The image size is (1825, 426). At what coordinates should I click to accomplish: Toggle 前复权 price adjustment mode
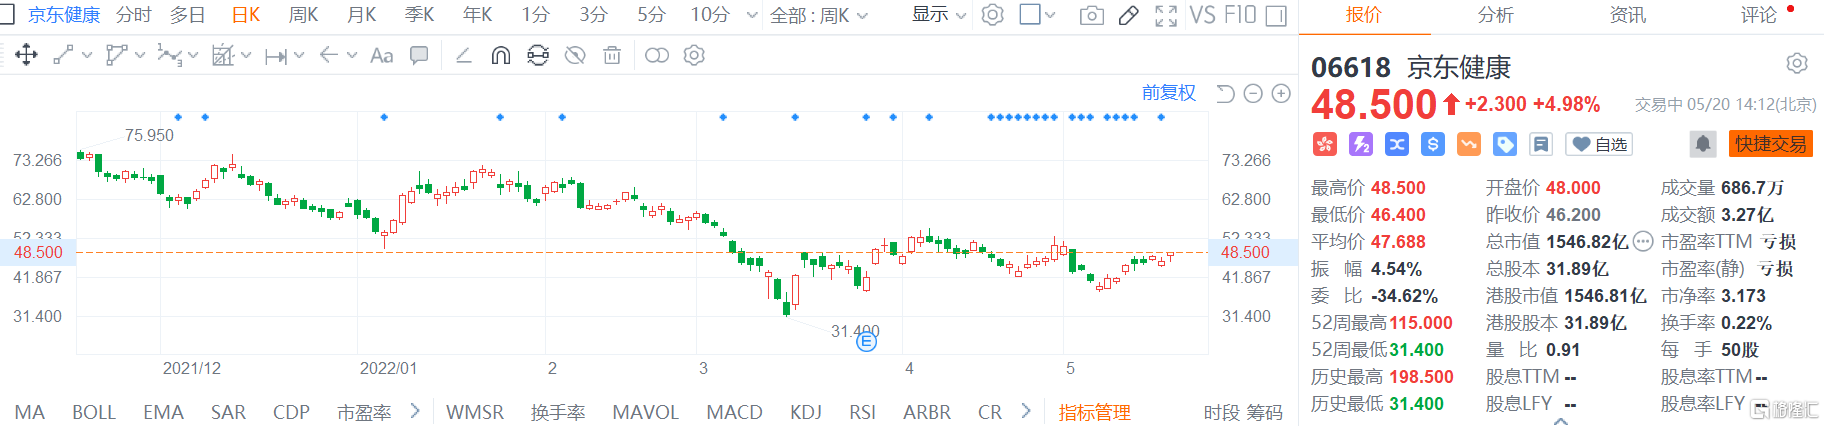[x=1169, y=93]
